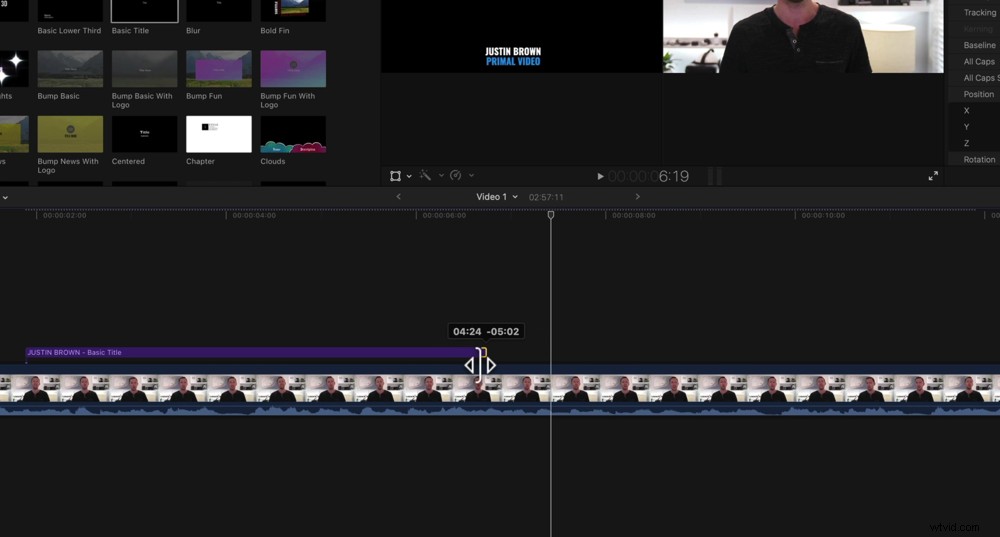1000x537 pixels.
Task: Click the 02:57:11 project duration text
Action: tap(546, 197)
